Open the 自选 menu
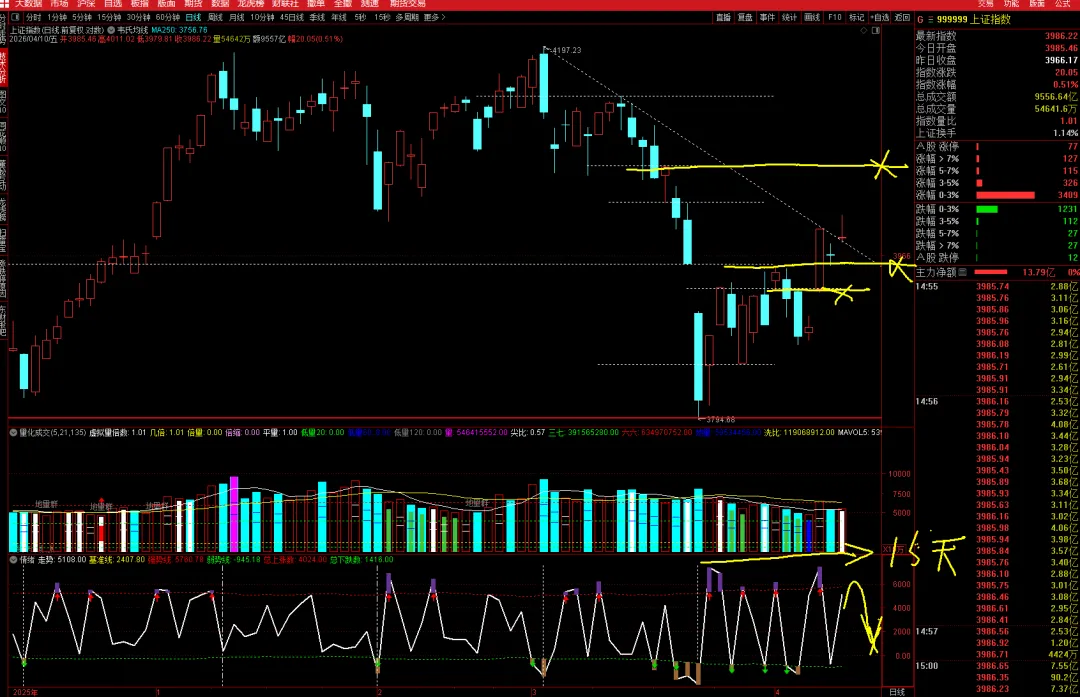 coord(113,3)
